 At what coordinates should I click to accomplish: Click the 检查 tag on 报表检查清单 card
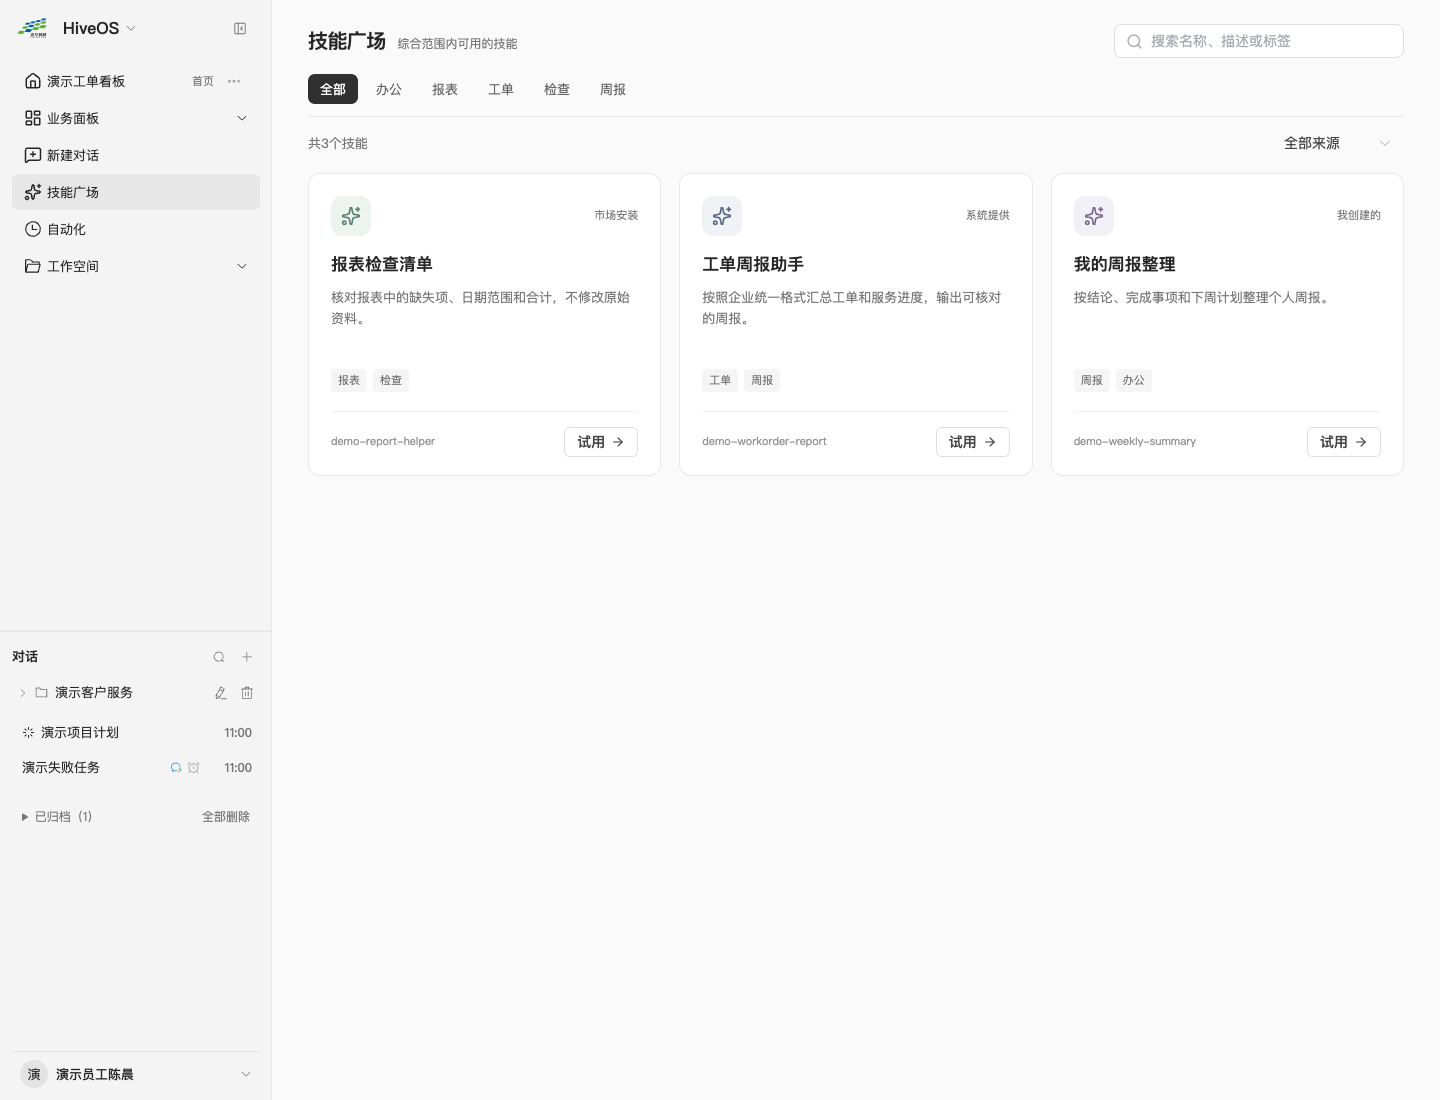[x=391, y=380]
